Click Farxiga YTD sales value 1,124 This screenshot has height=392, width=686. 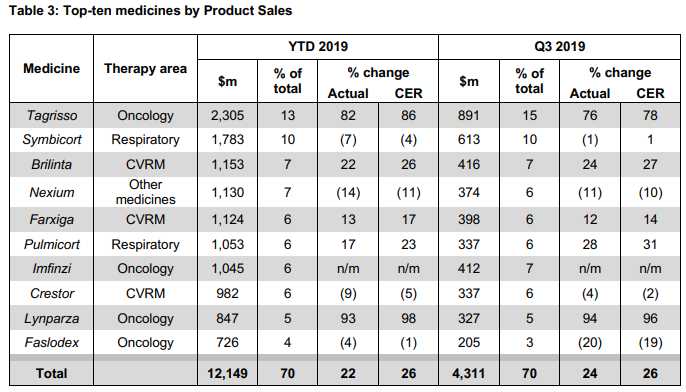pos(228,219)
